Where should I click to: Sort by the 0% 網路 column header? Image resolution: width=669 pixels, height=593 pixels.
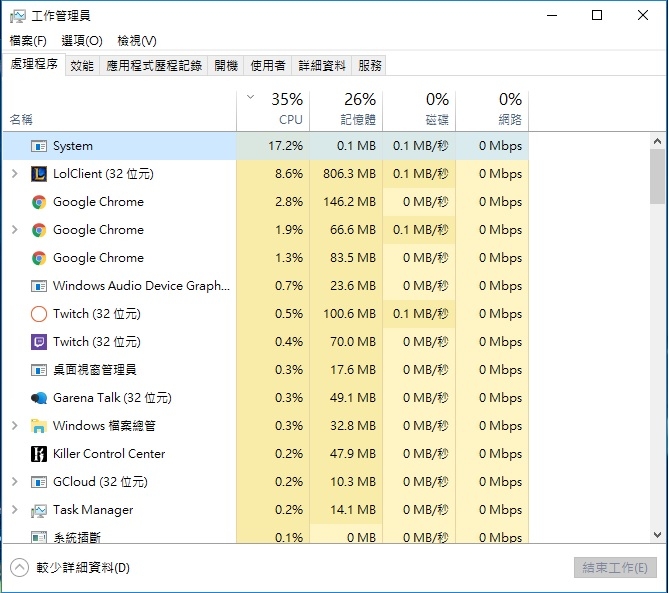click(x=492, y=110)
